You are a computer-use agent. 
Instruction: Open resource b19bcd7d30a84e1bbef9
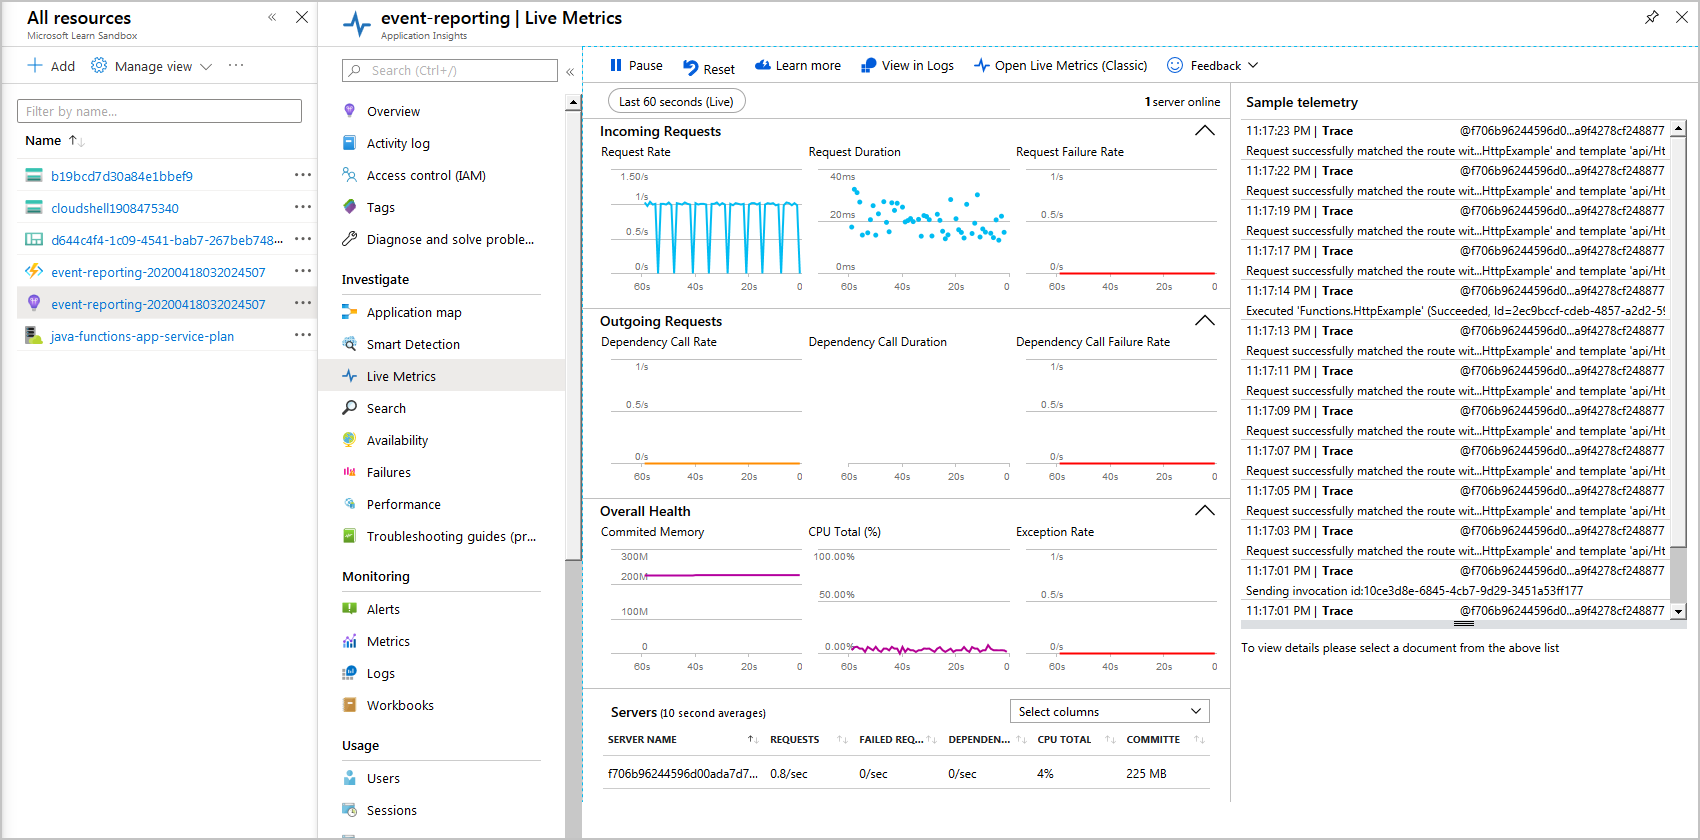click(122, 176)
